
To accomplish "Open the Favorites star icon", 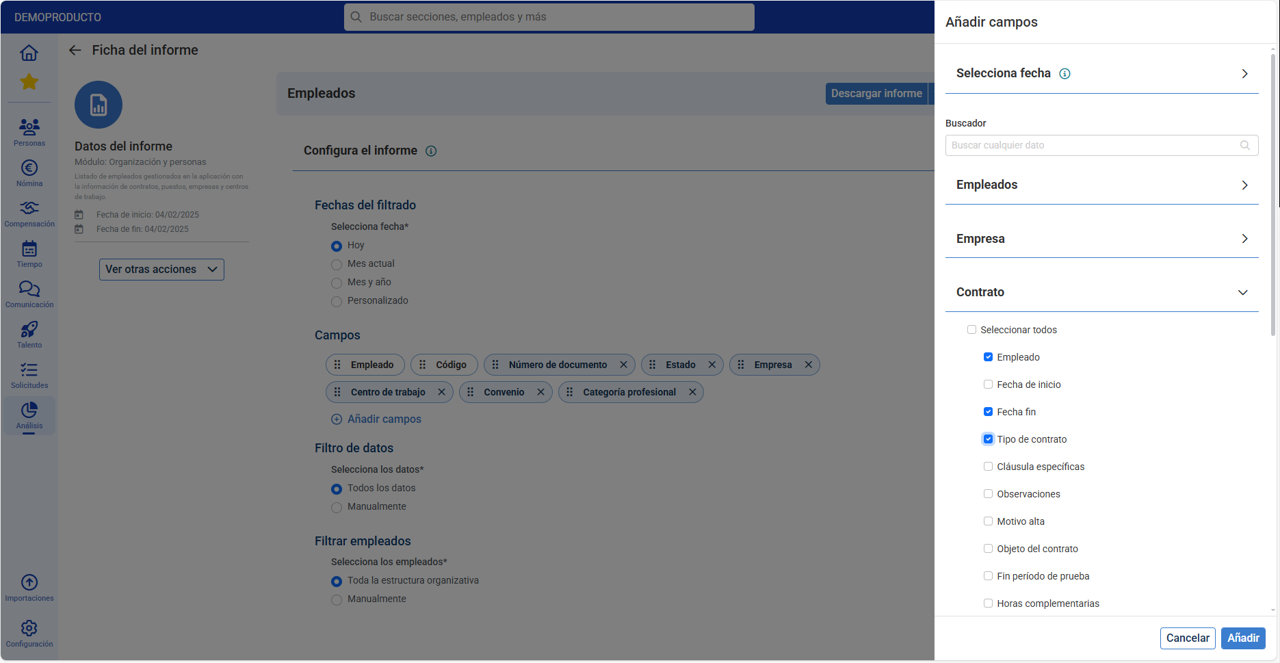I will pos(29,82).
